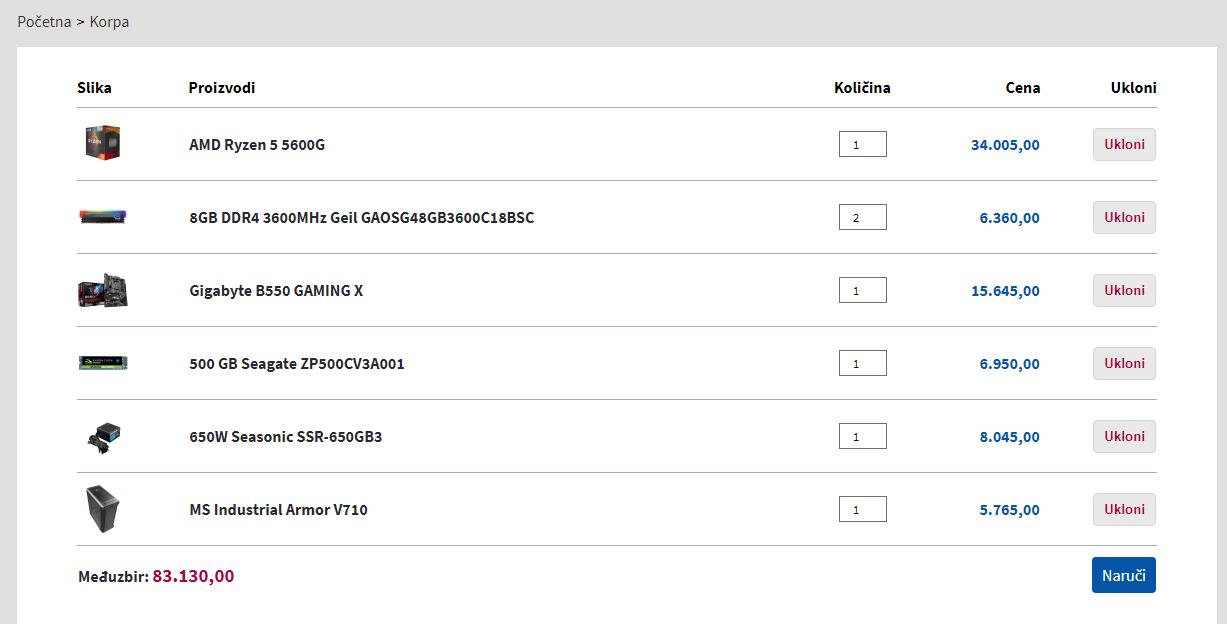Viewport: 1227px width, 624px height.
Task: Remove MS Industrial Armor V710 case
Action: point(1124,509)
